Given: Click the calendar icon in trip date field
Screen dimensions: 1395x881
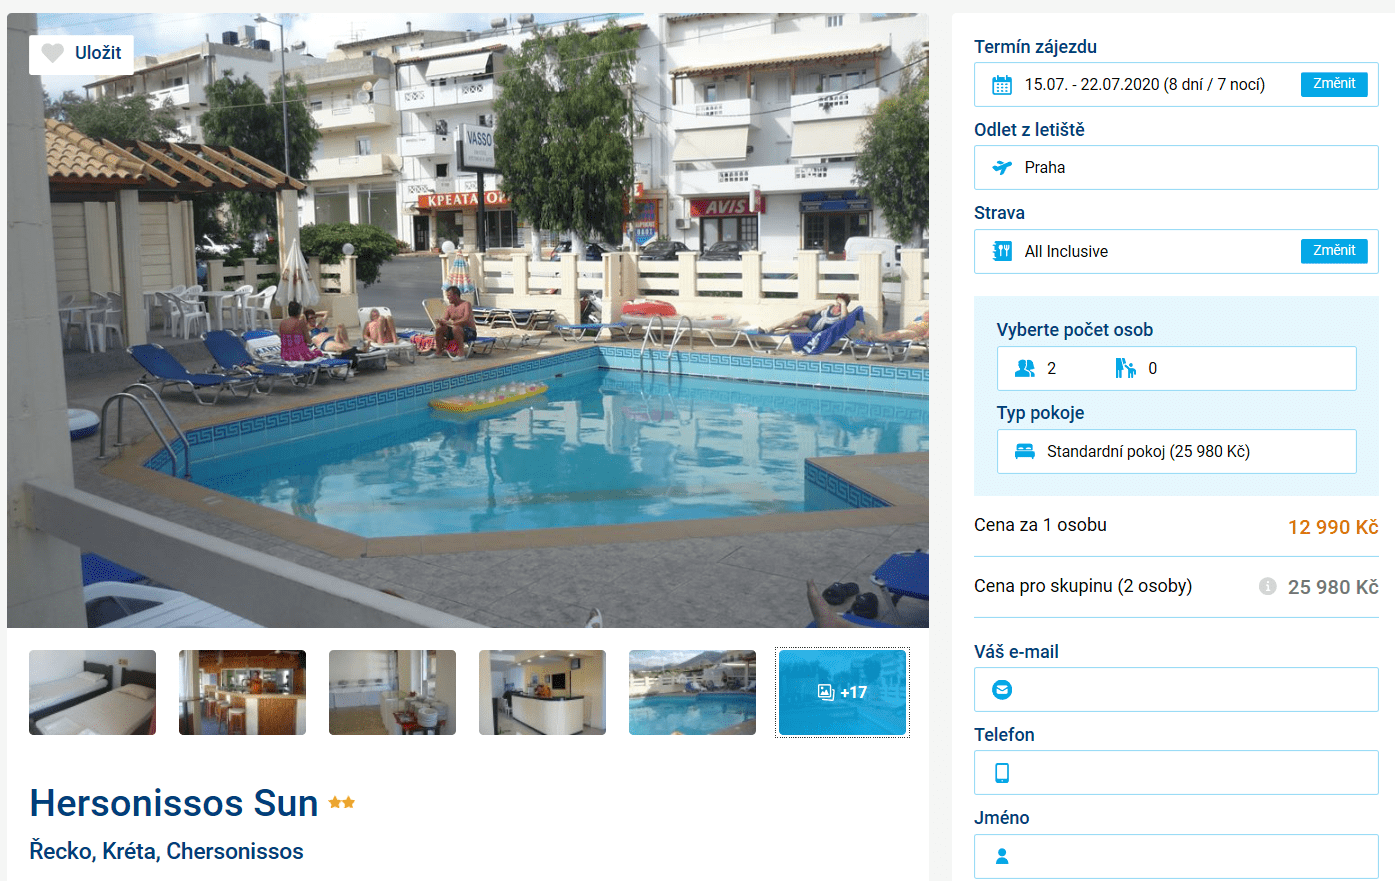Looking at the screenshot, I should point(1002,85).
